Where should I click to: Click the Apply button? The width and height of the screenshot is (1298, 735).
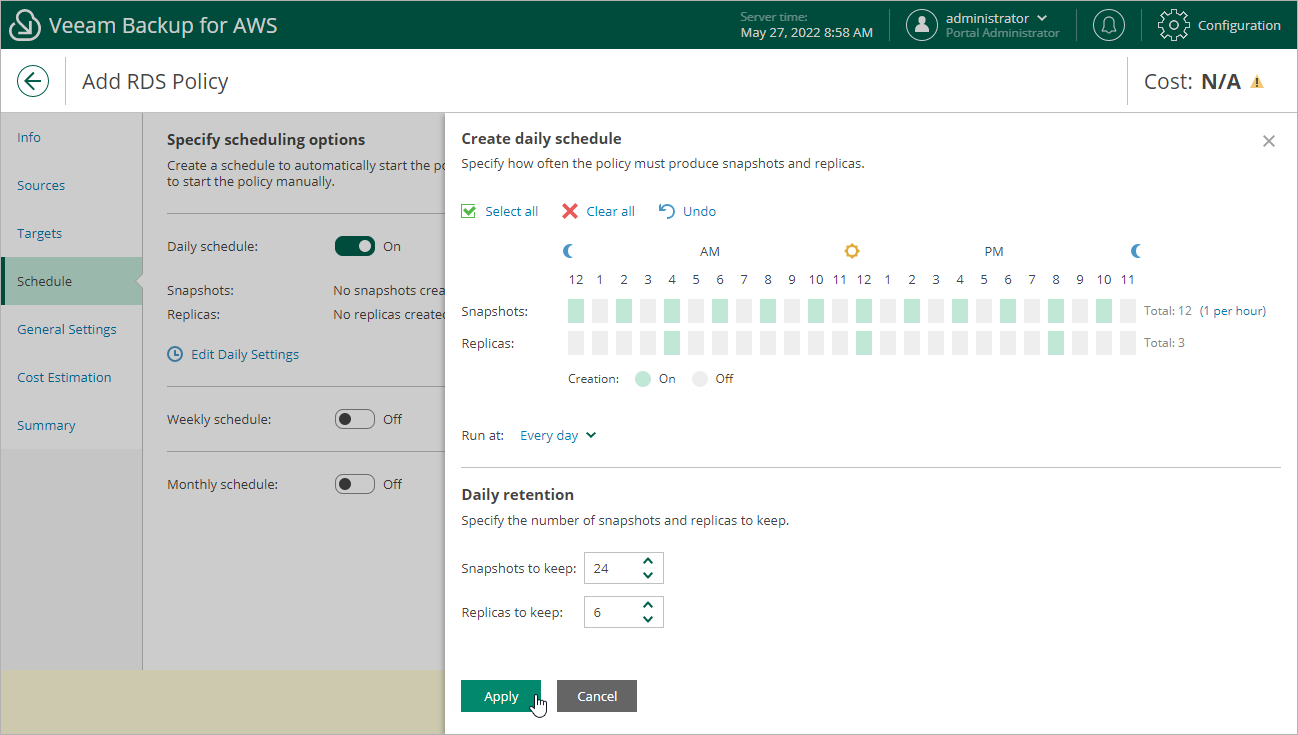pyautogui.click(x=501, y=696)
